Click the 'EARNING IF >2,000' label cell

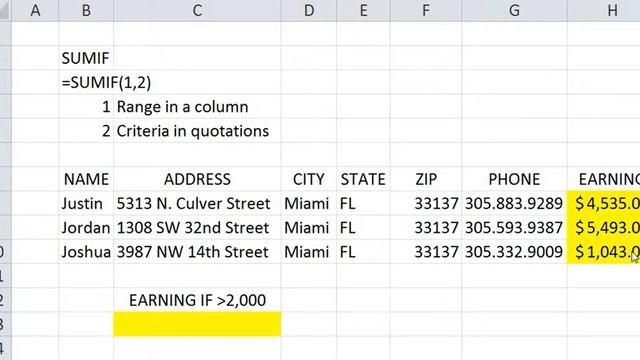[197, 300]
